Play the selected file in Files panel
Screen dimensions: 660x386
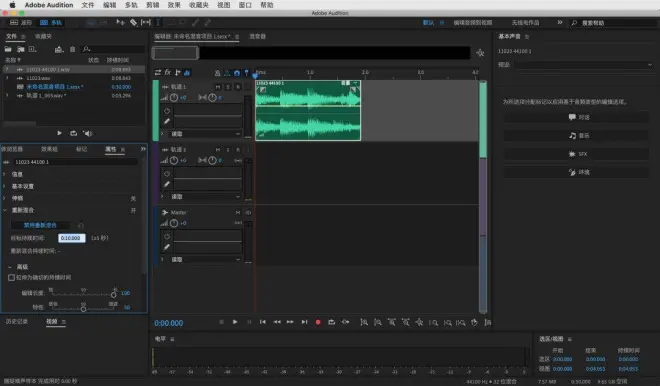(x=59, y=133)
